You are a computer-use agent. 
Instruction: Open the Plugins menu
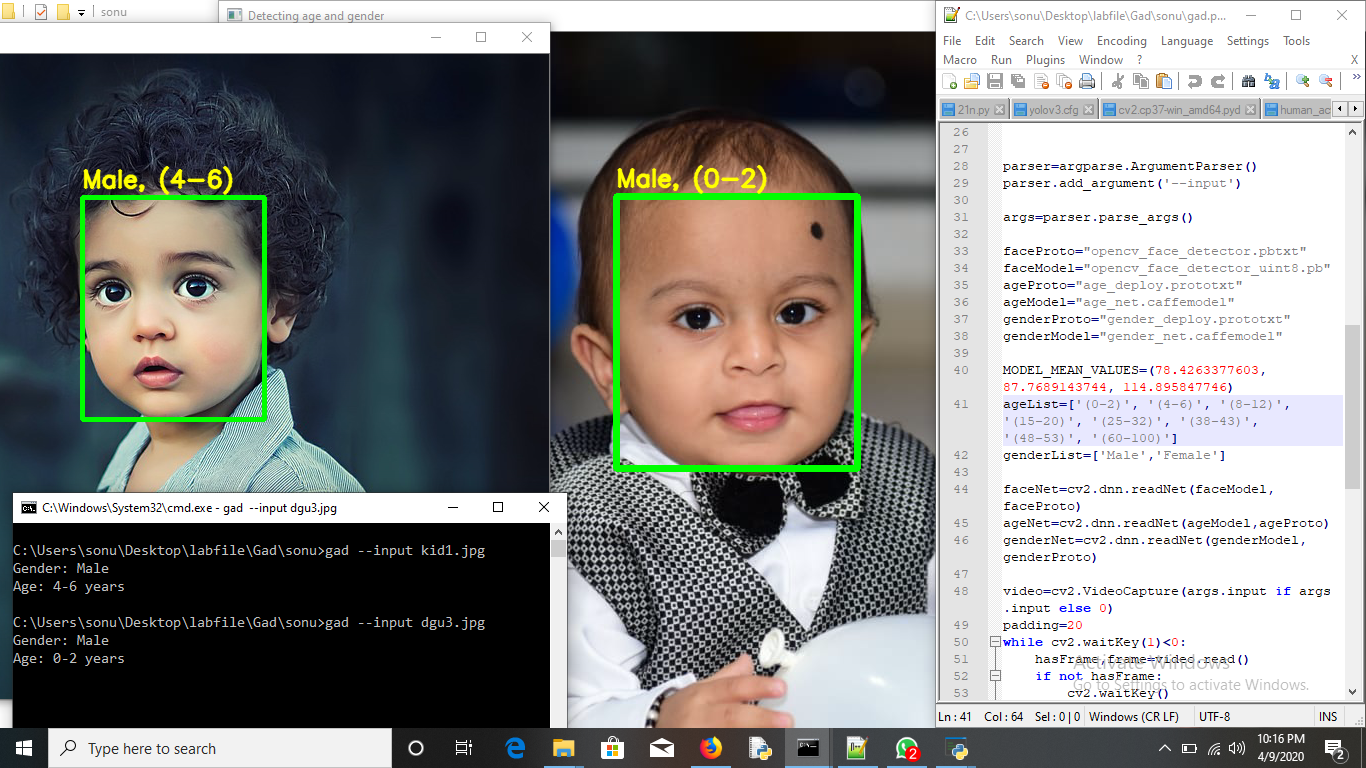(1045, 60)
